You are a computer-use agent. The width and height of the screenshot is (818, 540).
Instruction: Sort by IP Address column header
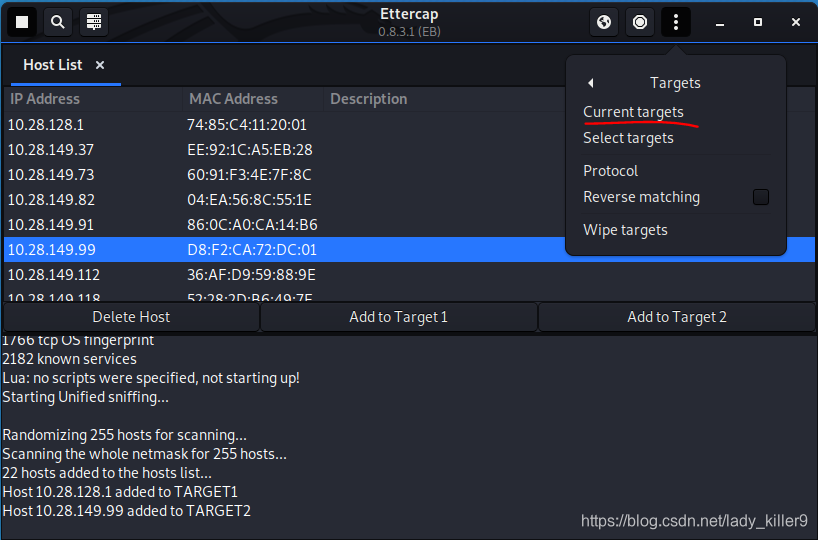point(93,99)
